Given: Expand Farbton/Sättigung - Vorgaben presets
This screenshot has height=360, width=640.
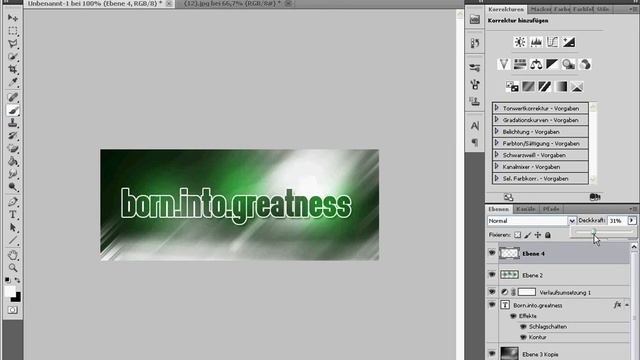Looking at the screenshot, I should pyautogui.click(x=497, y=143).
